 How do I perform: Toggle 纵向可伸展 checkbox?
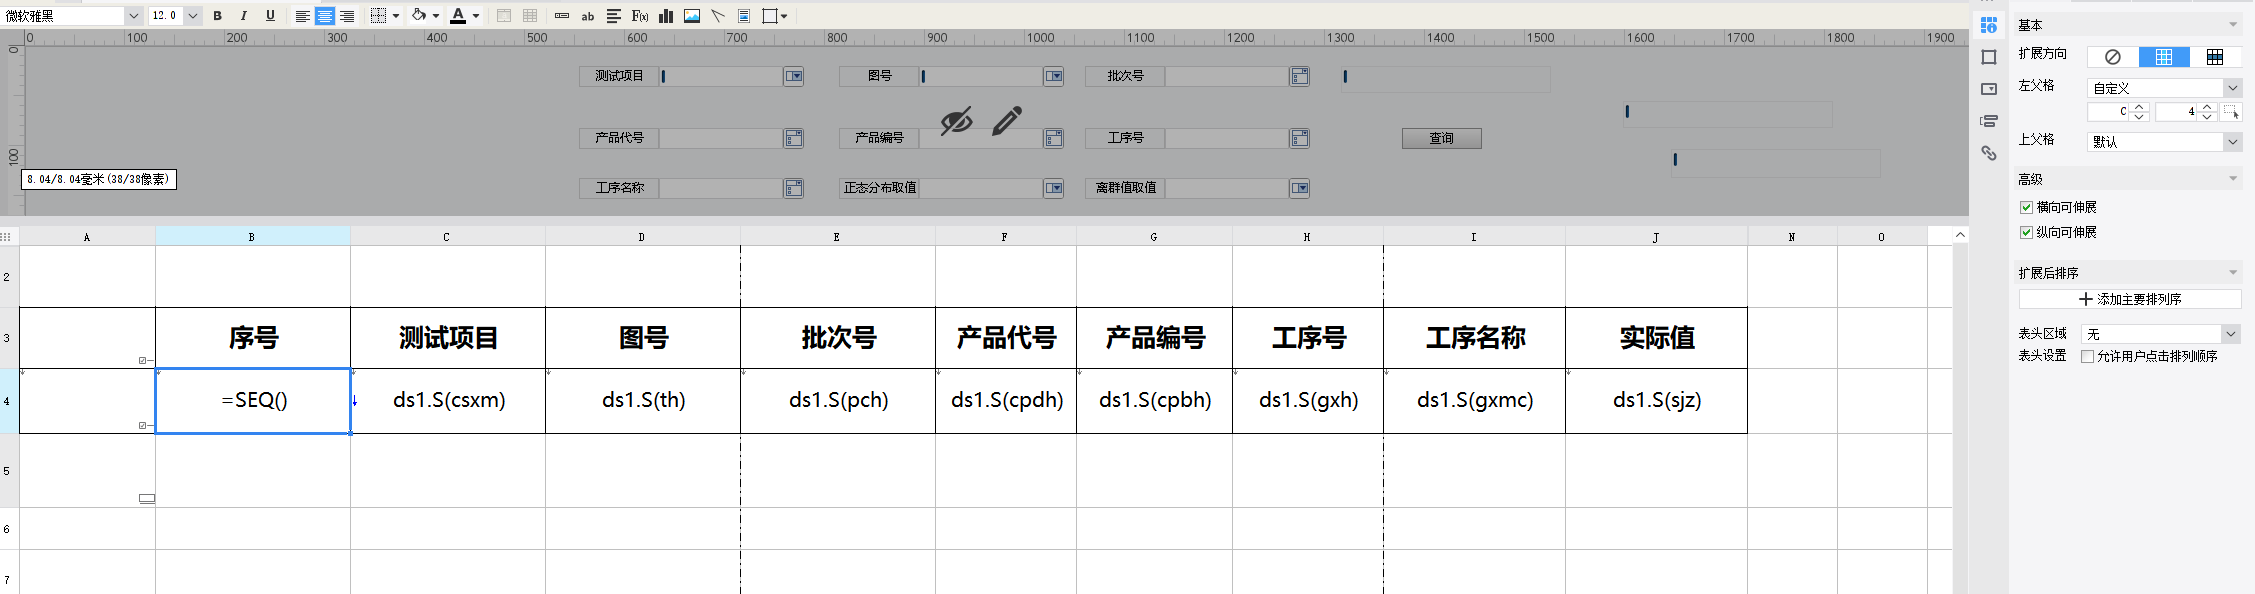tap(2027, 232)
